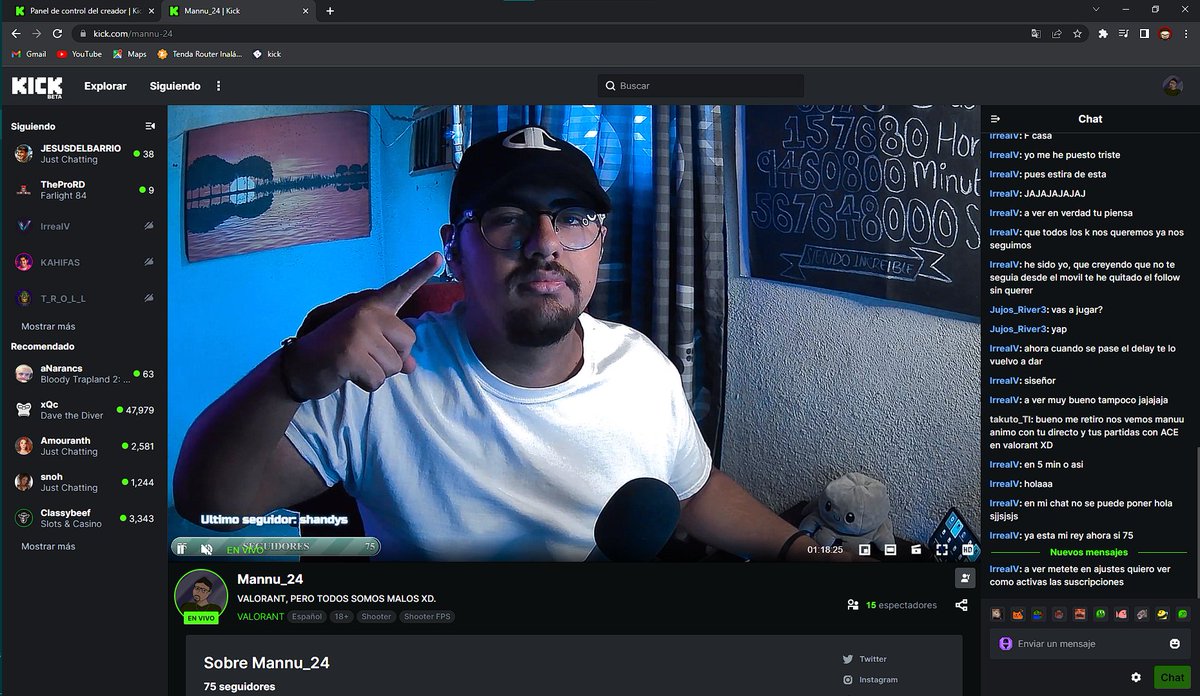1200x696 pixels.
Task: Pause the live stream video
Action: 181,548
